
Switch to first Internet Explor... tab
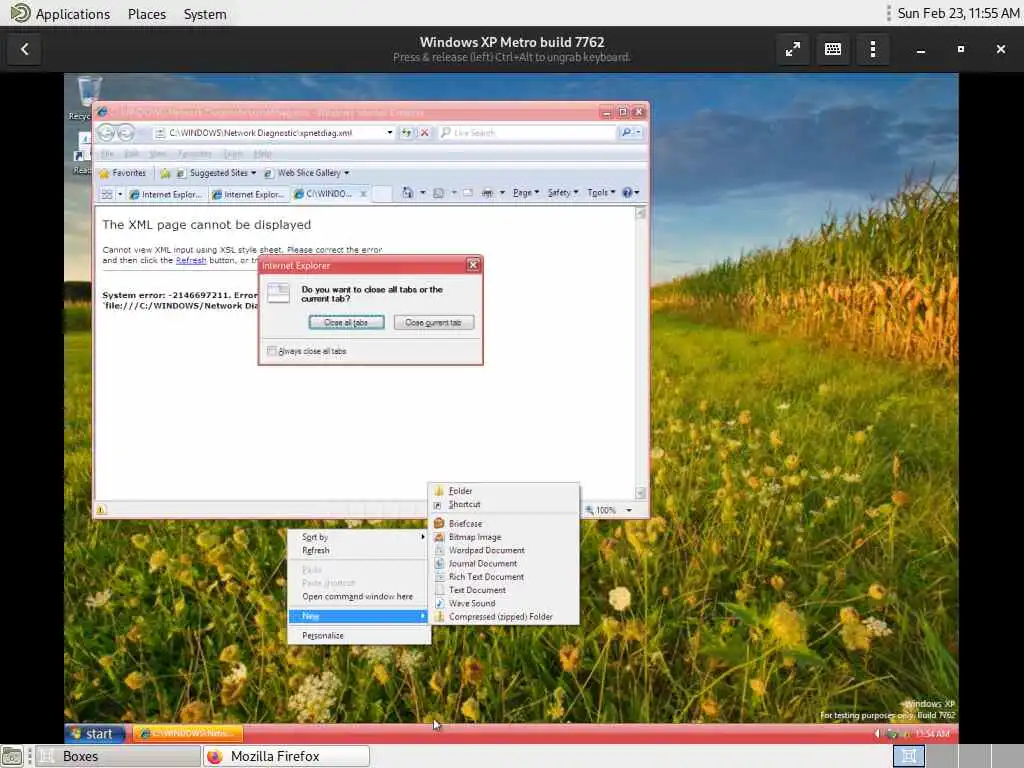click(167, 194)
